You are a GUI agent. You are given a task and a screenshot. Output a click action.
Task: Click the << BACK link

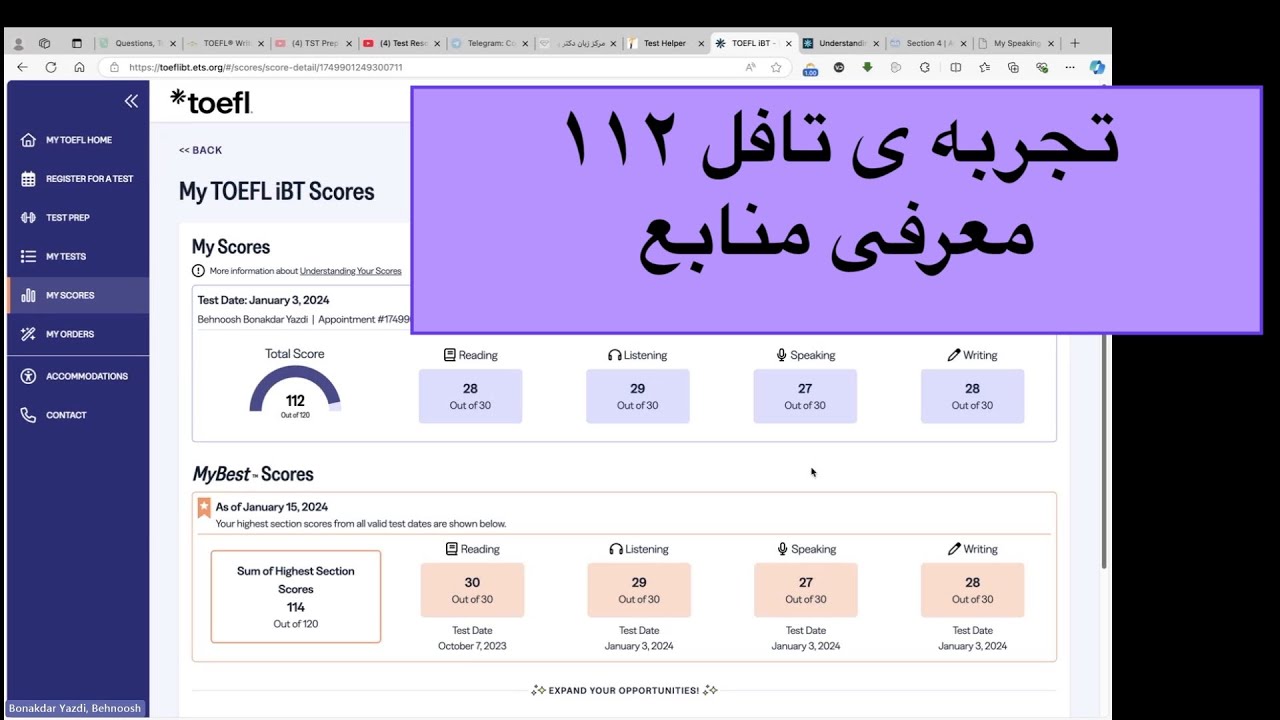200,150
